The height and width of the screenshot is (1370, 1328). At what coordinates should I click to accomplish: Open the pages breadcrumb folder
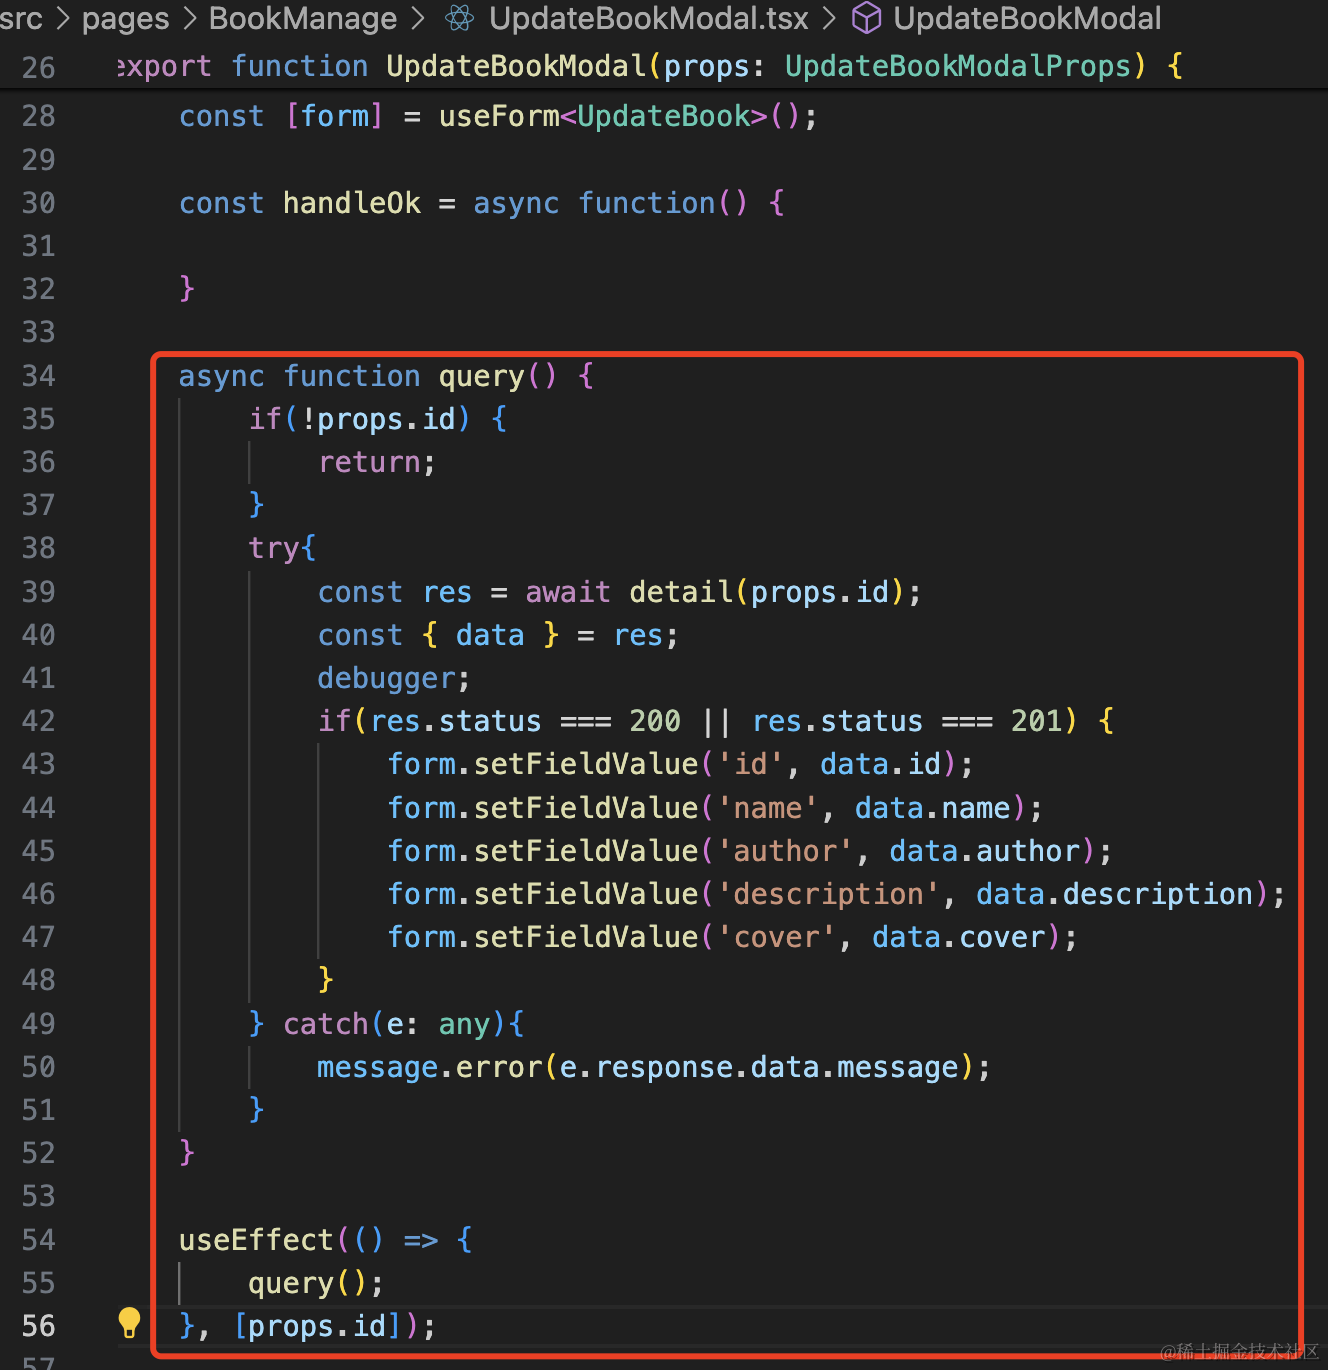tap(125, 18)
